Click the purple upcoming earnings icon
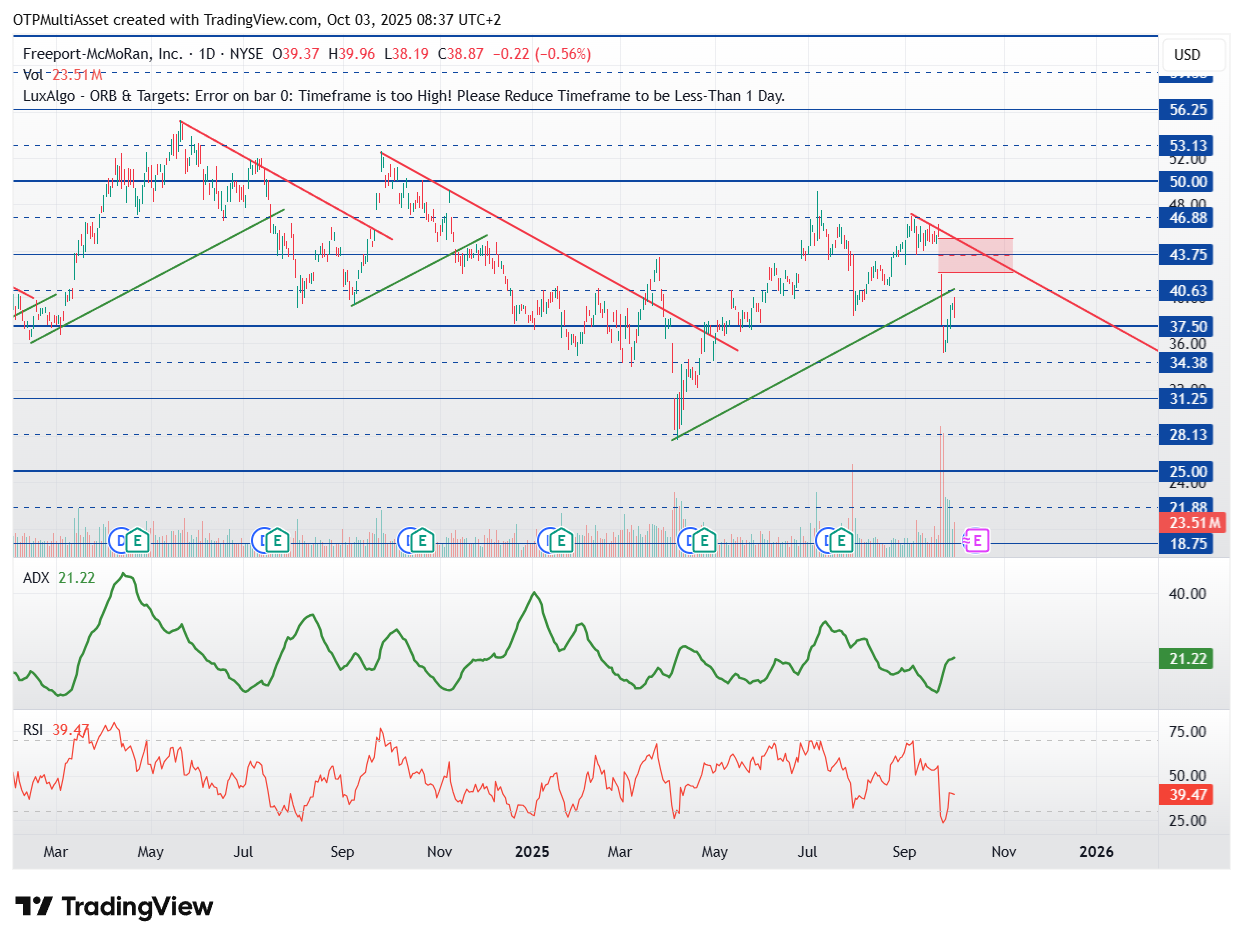1243x944 pixels. (x=979, y=541)
